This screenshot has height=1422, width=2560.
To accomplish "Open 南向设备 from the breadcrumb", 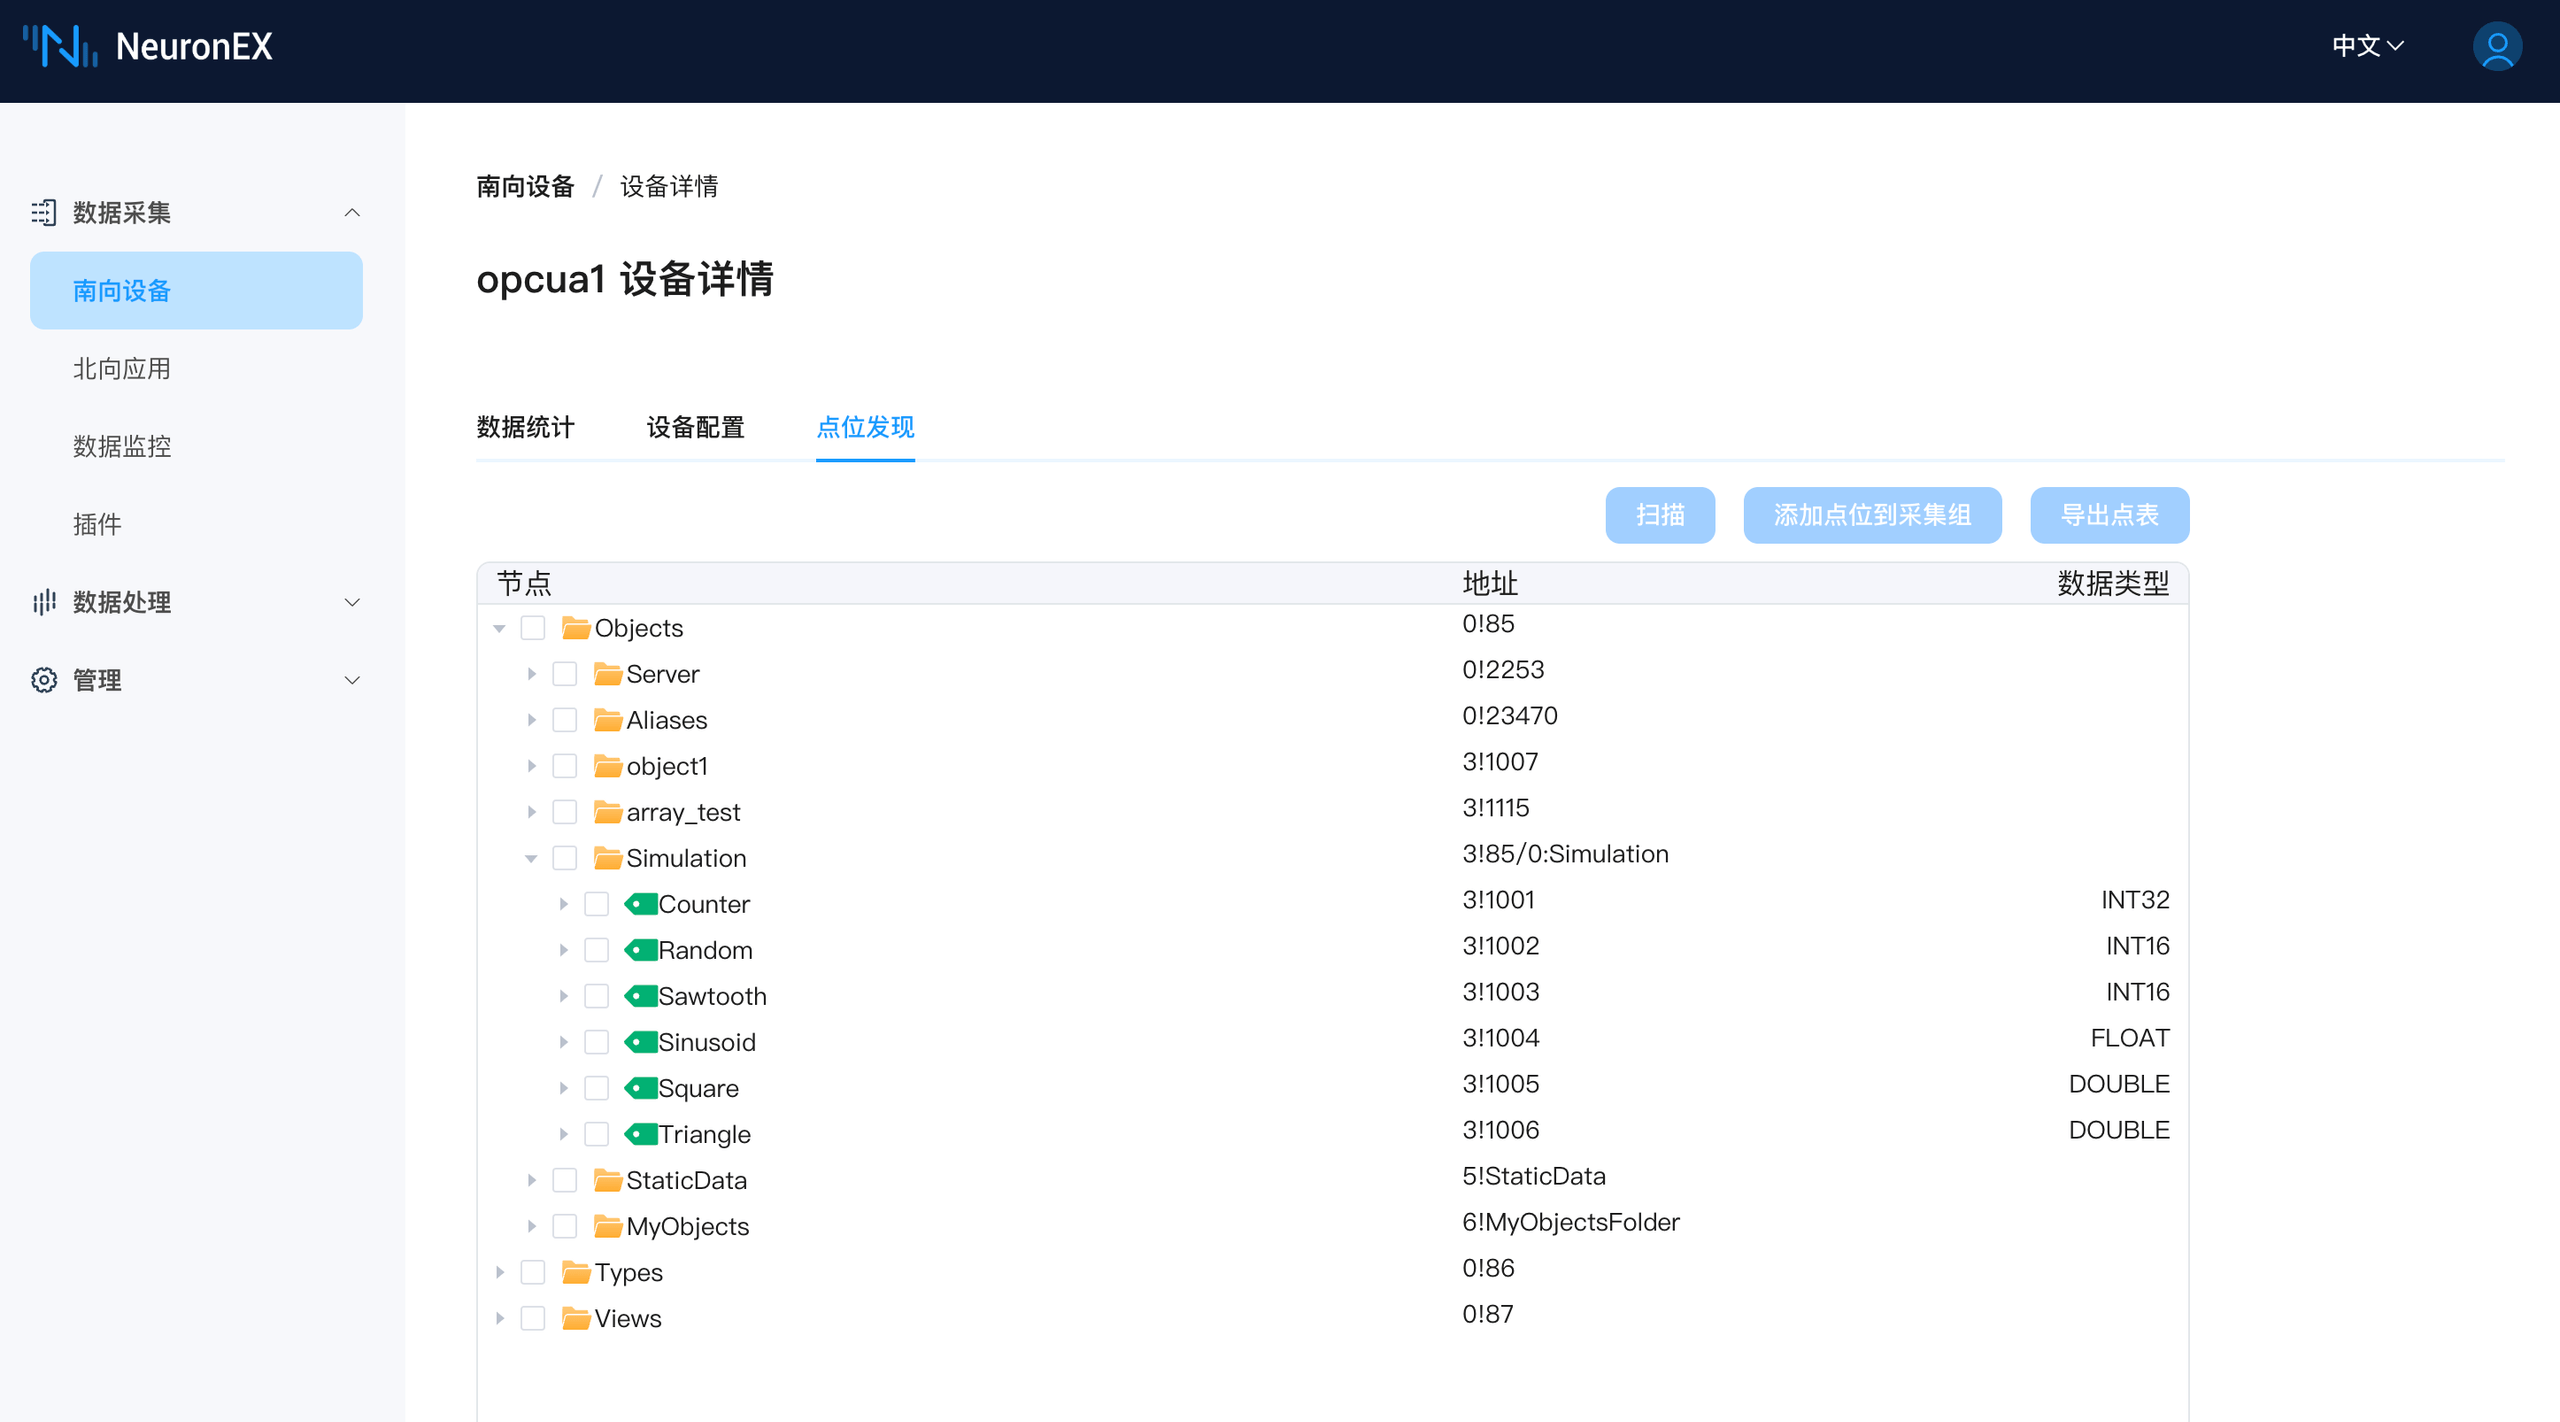I will 524,186.
